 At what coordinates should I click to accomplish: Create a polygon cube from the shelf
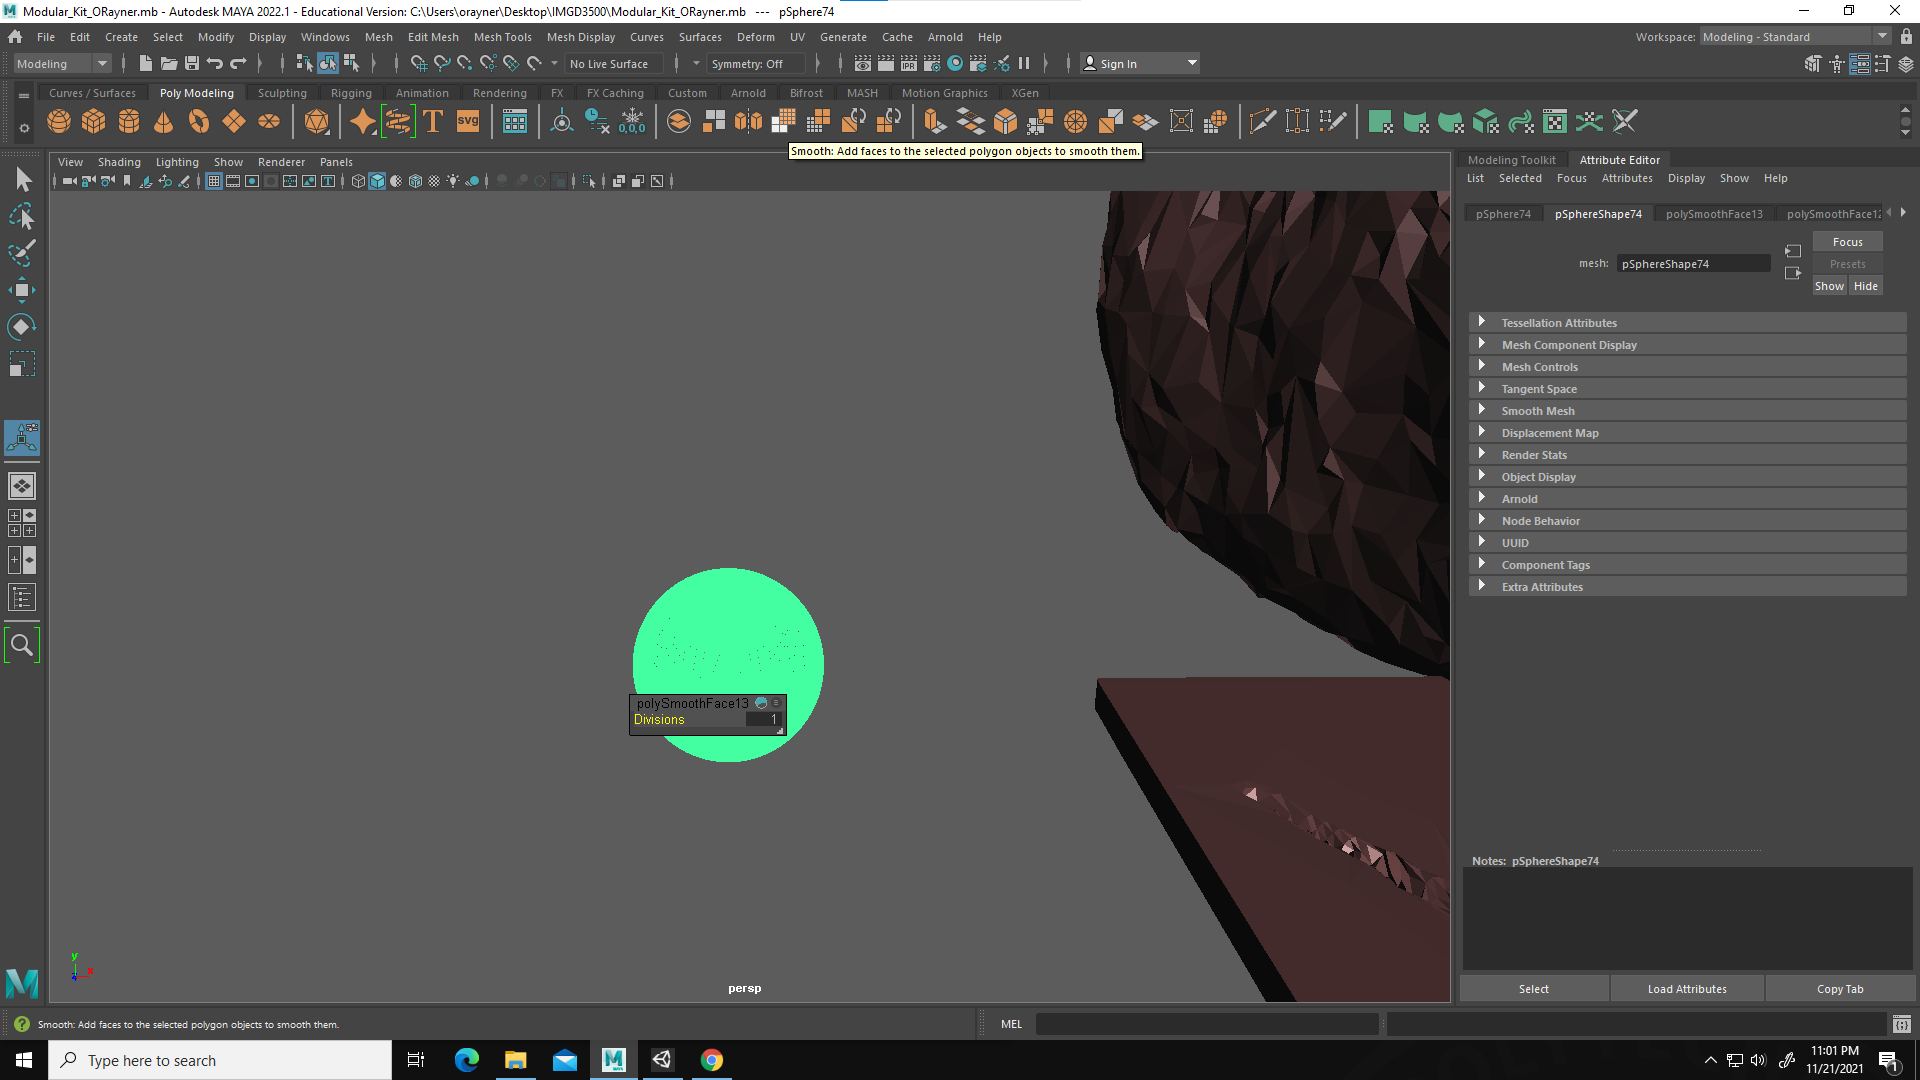pos(94,122)
